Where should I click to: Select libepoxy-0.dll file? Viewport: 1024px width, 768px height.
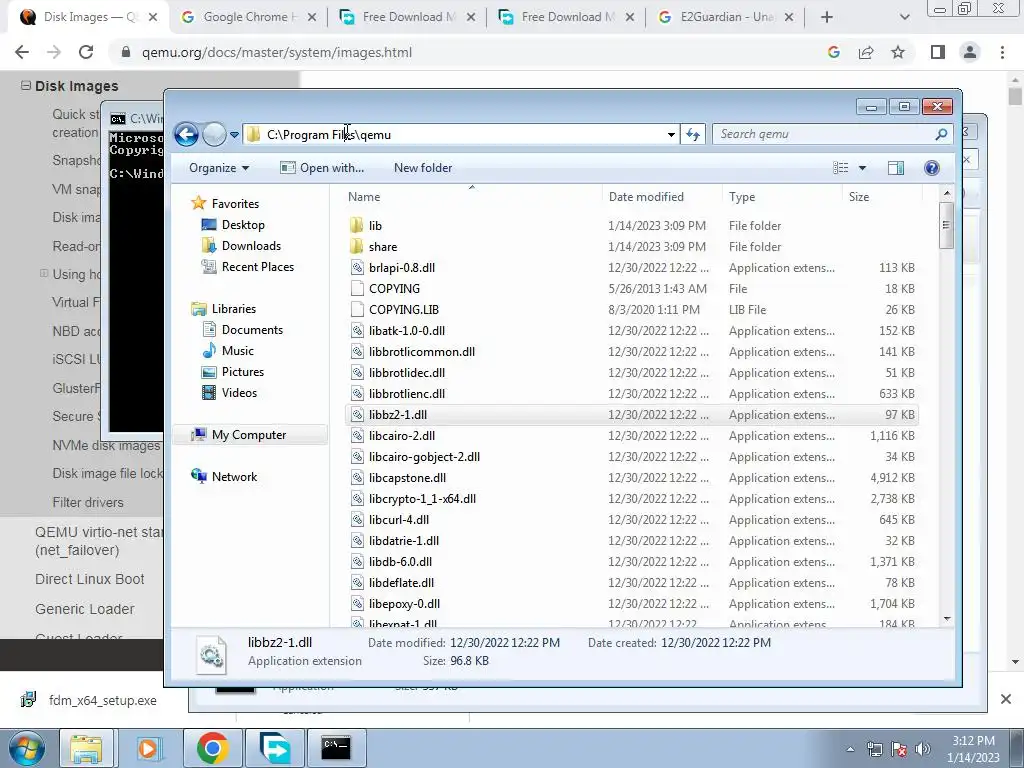tap(404, 603)
